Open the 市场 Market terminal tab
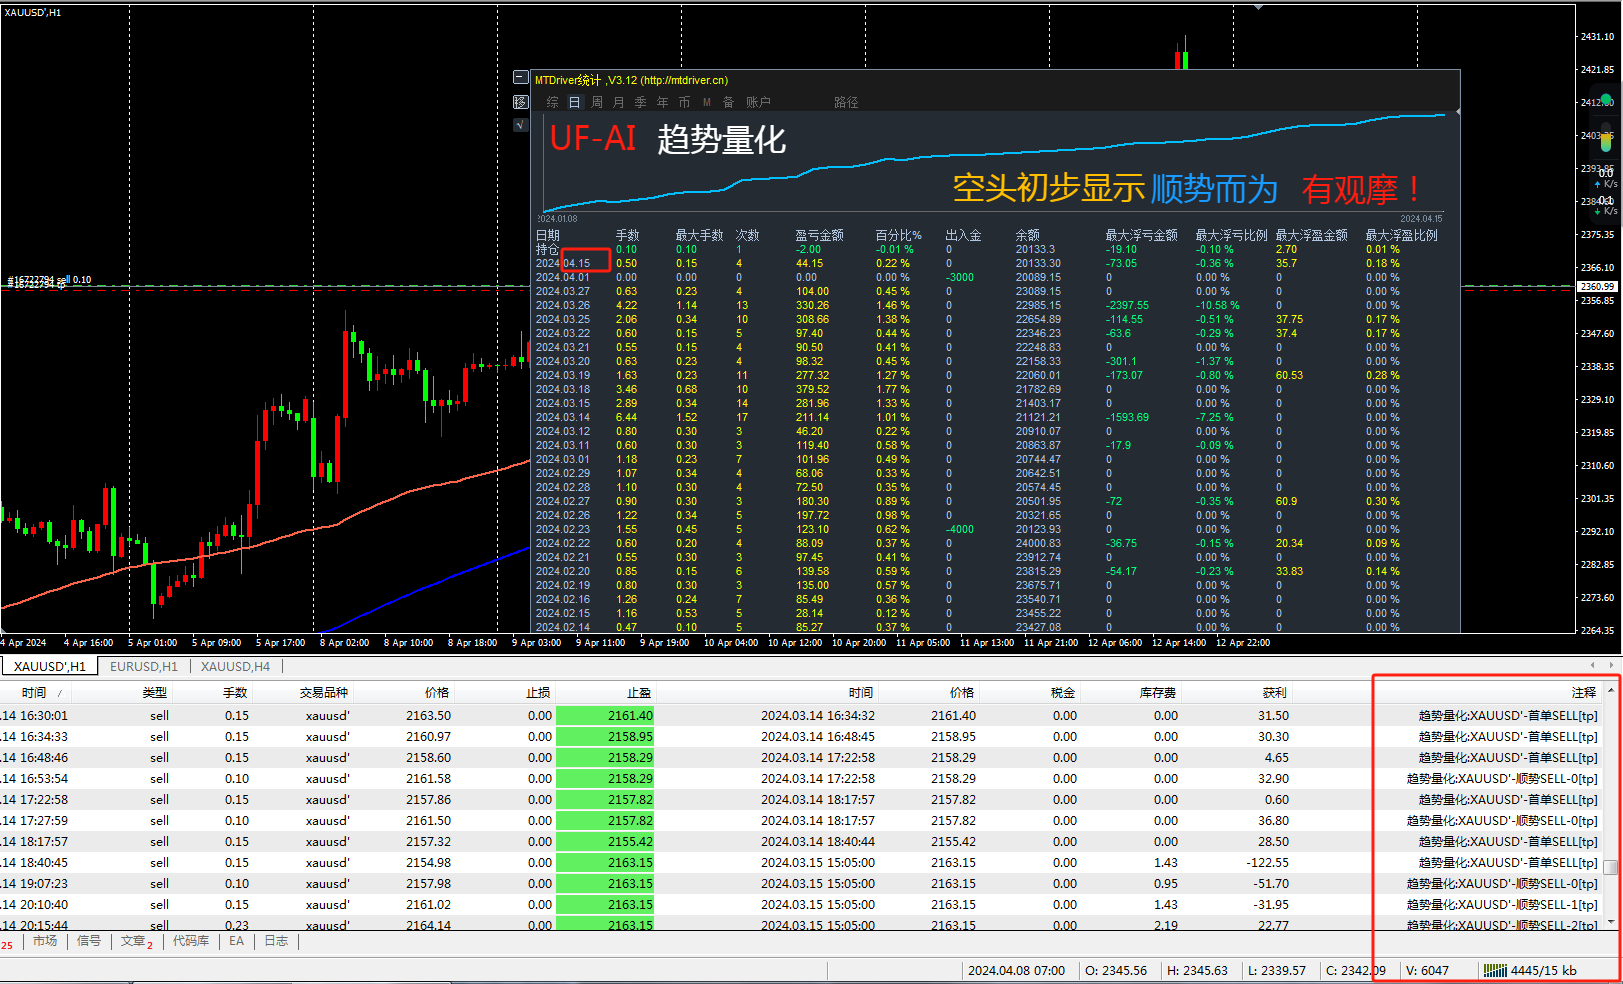The width and height of the screenshot is (1623, 984). 45,941
